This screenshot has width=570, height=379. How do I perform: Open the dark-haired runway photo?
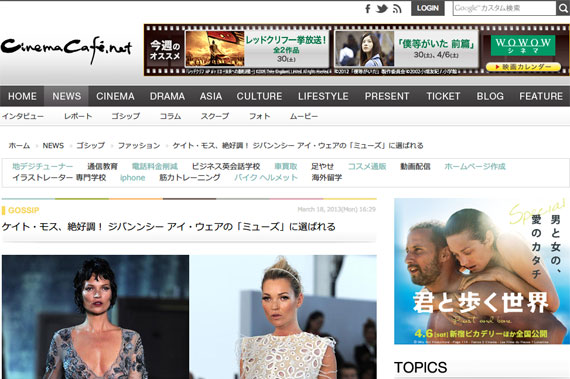pos(95,317)
